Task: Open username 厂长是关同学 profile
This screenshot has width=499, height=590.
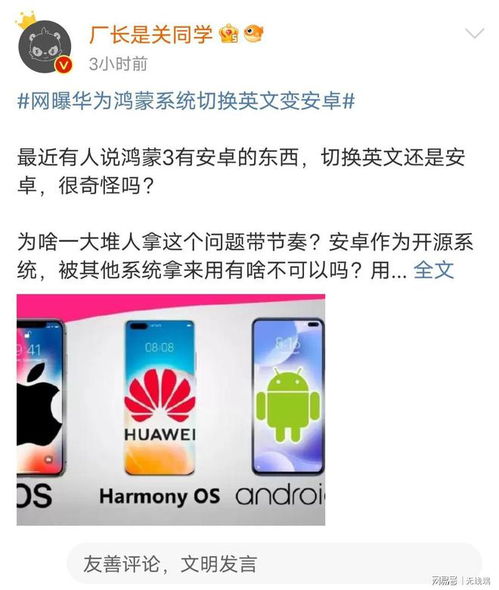Action: pos(151,35)
